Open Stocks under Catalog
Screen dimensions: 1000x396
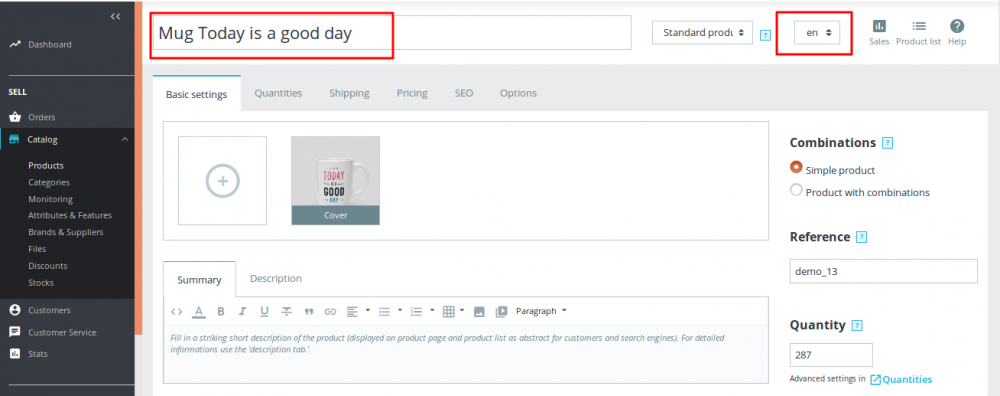(x=41, y=282)
